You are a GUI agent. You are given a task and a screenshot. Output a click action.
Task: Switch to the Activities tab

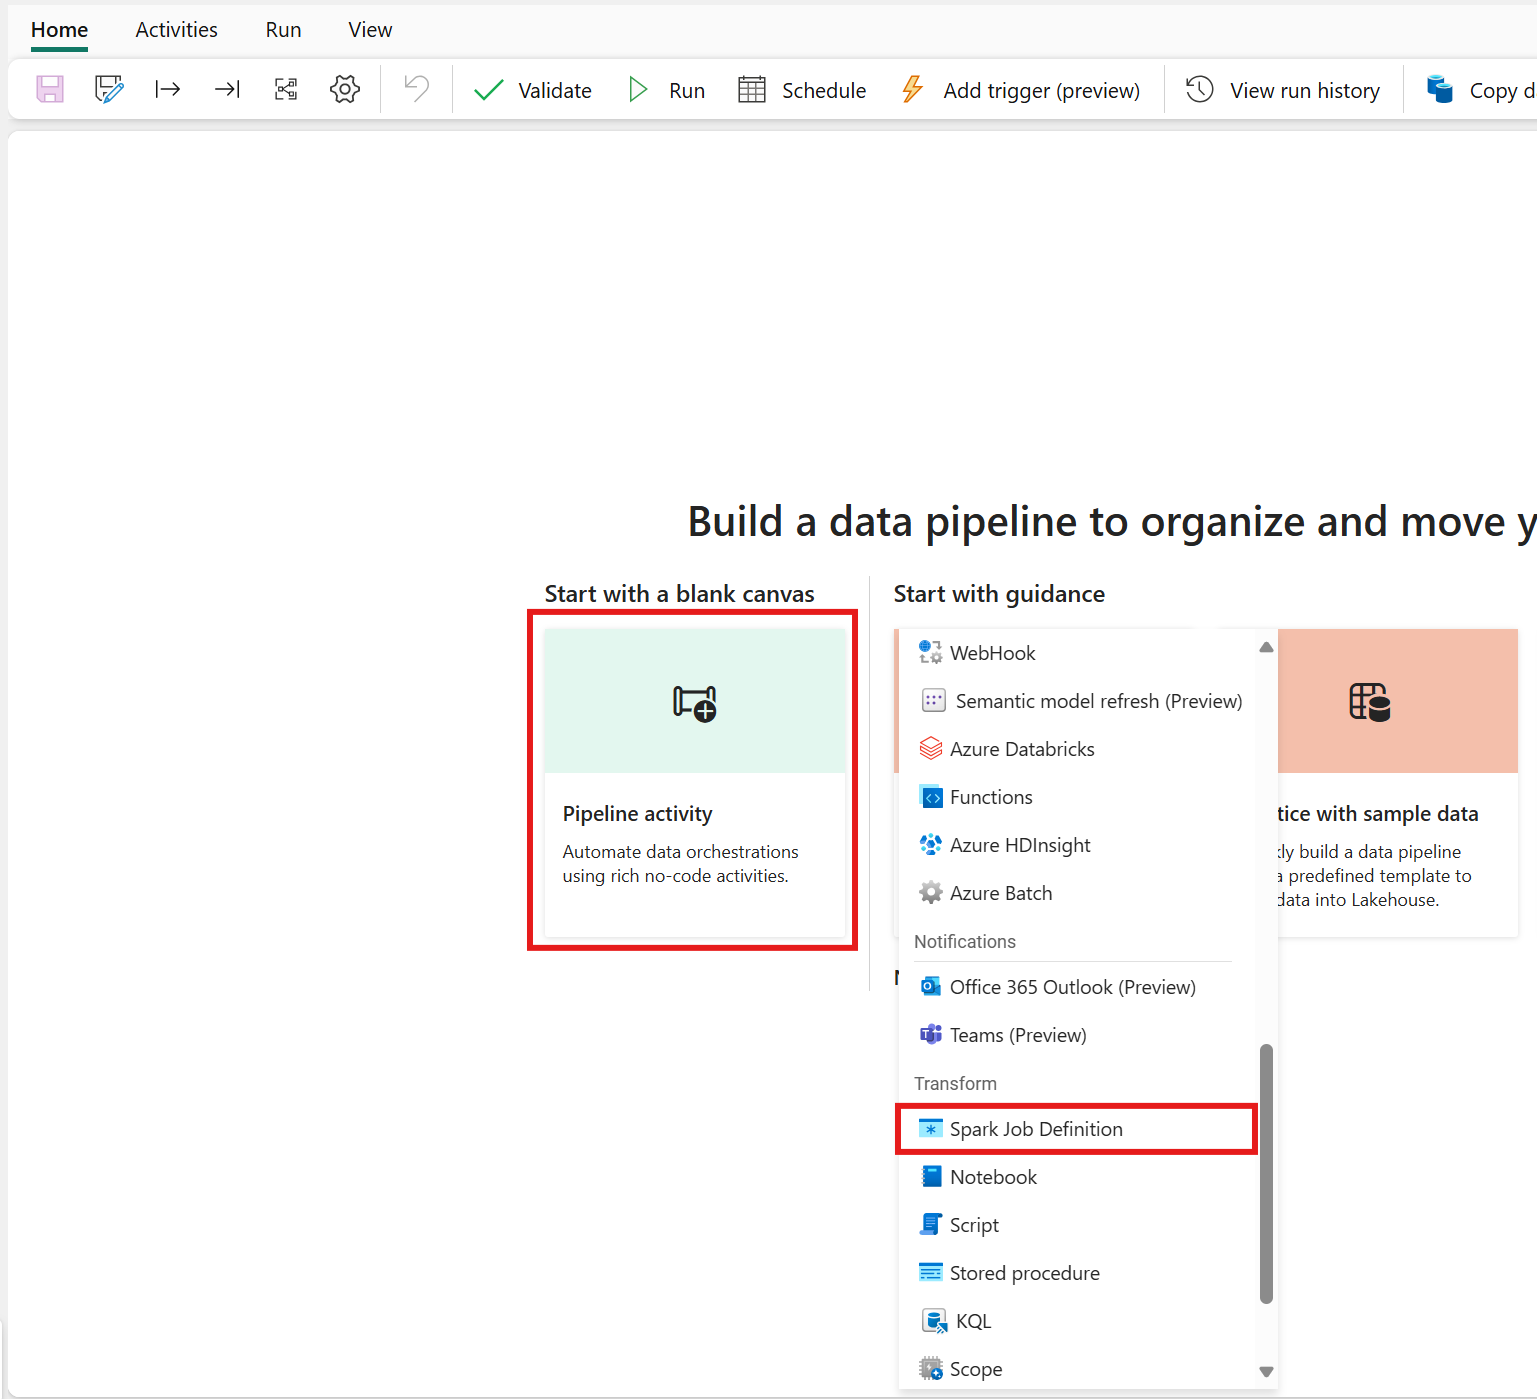(x=176, y=30)
